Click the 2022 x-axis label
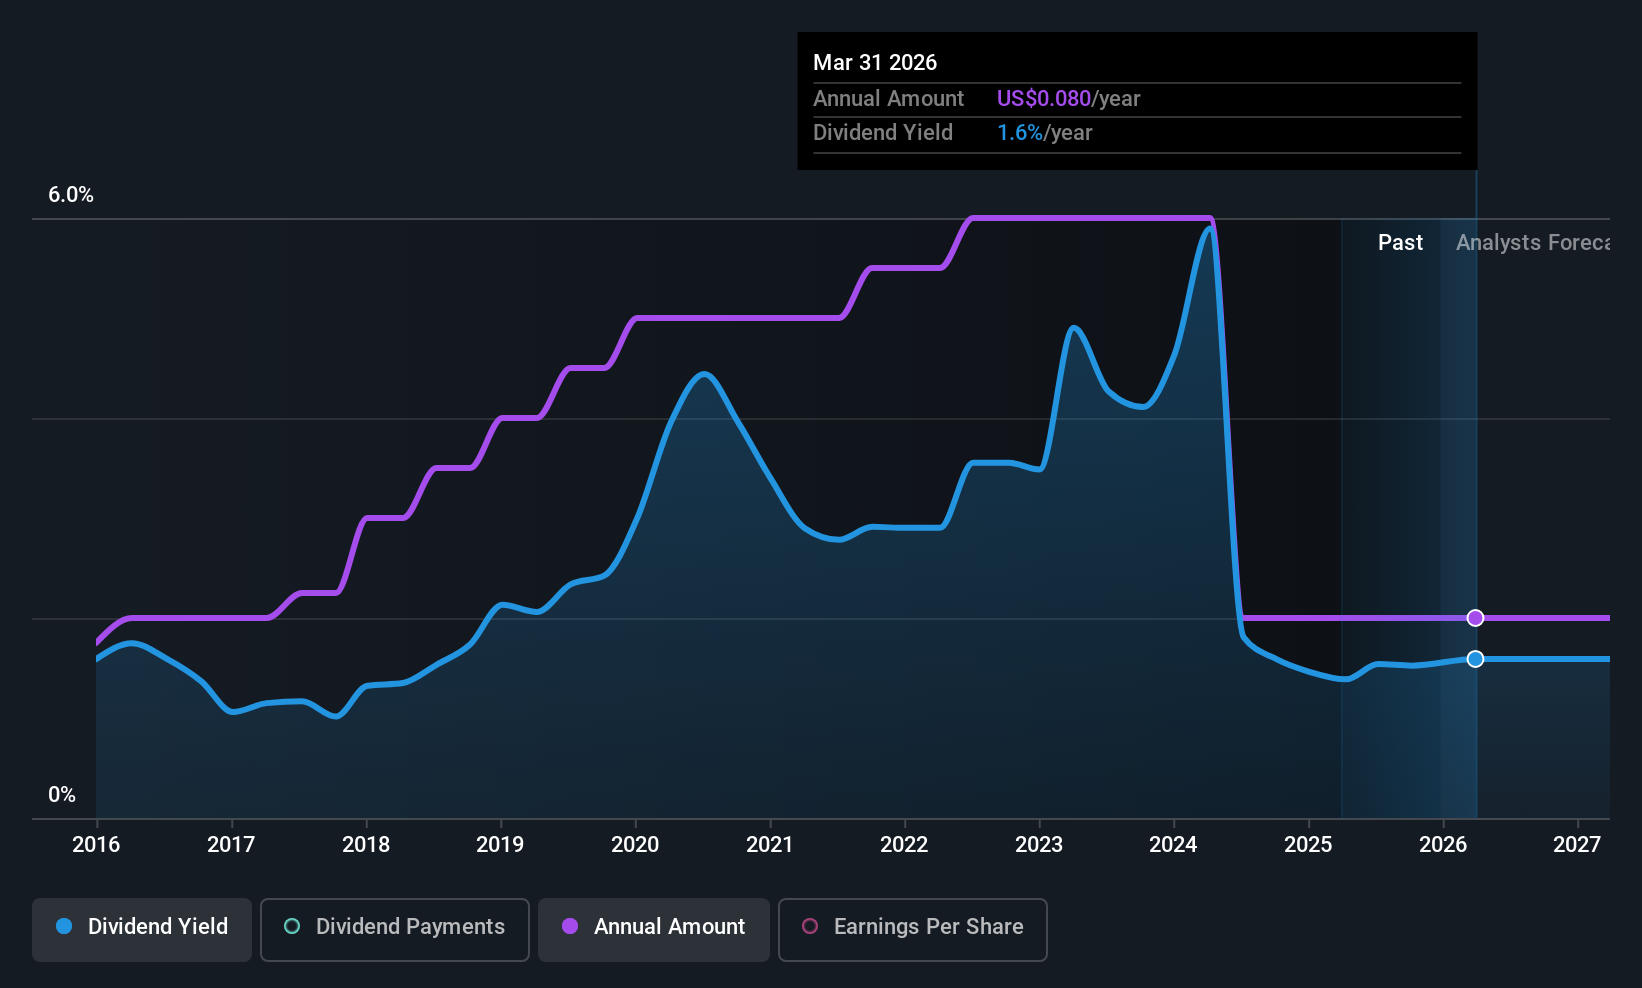Viewport: 1642px width, 988px height. click(904, 845)
